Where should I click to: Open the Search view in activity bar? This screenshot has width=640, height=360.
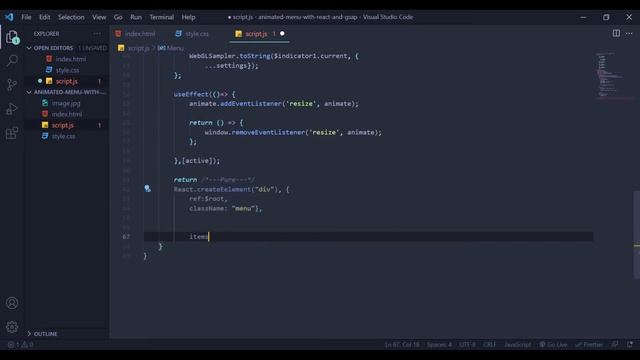tap(12, 61)
